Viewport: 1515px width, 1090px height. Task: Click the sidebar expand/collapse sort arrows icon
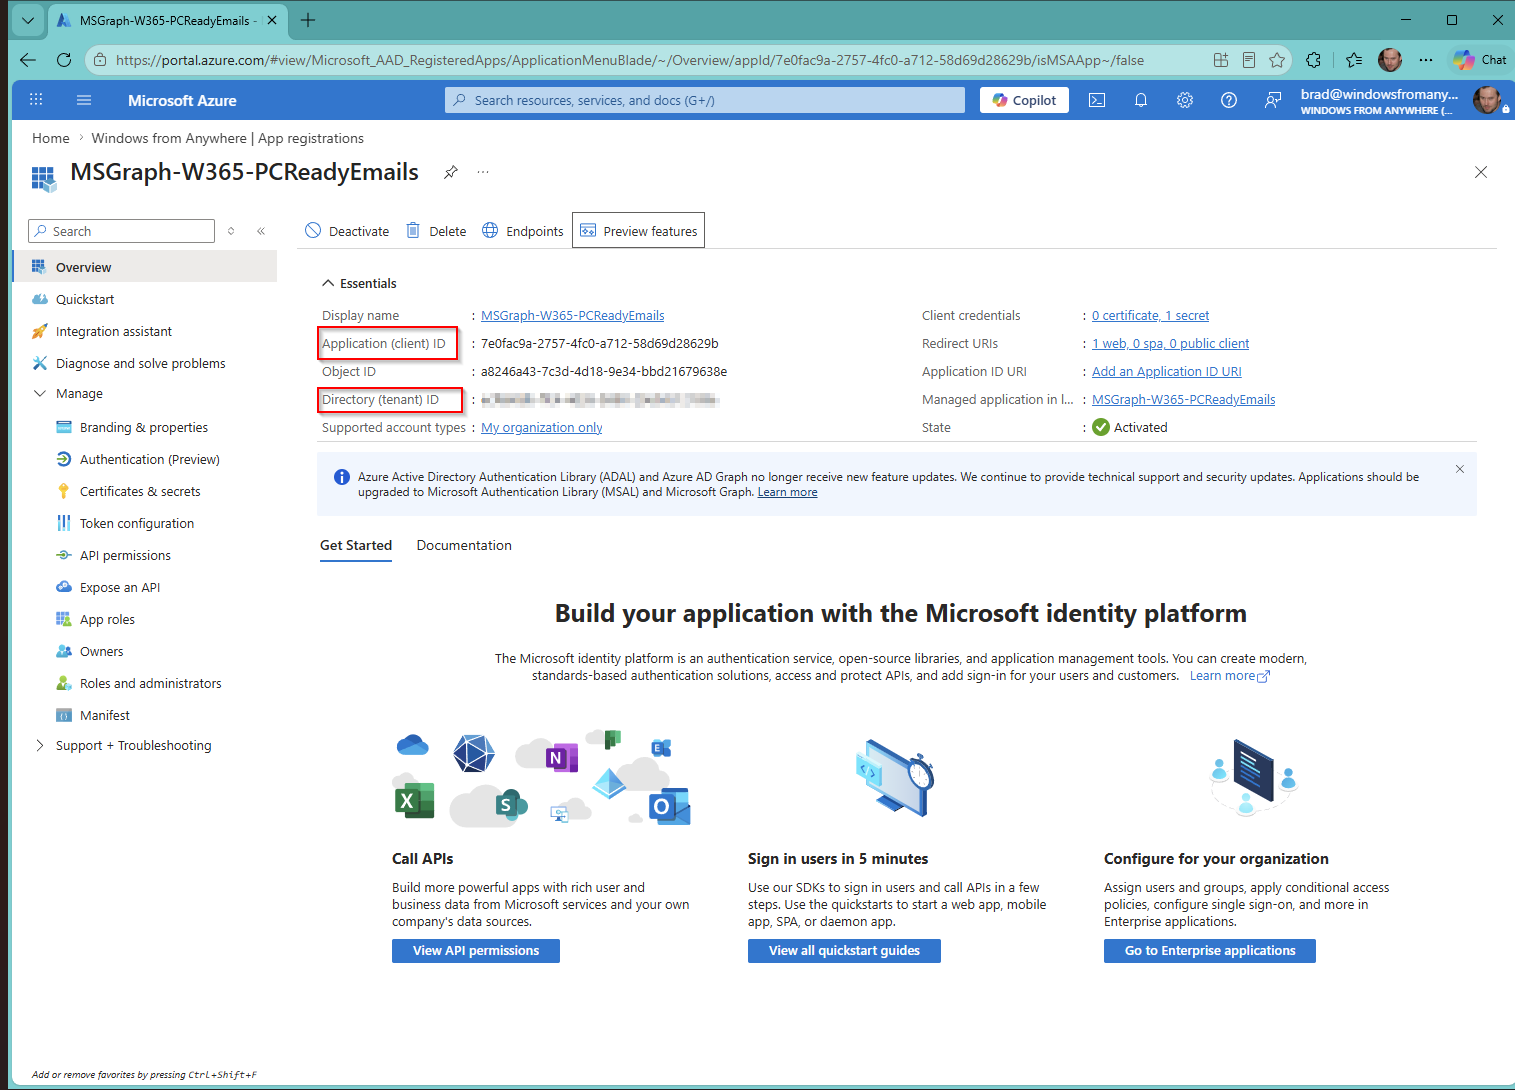point(231,231)
